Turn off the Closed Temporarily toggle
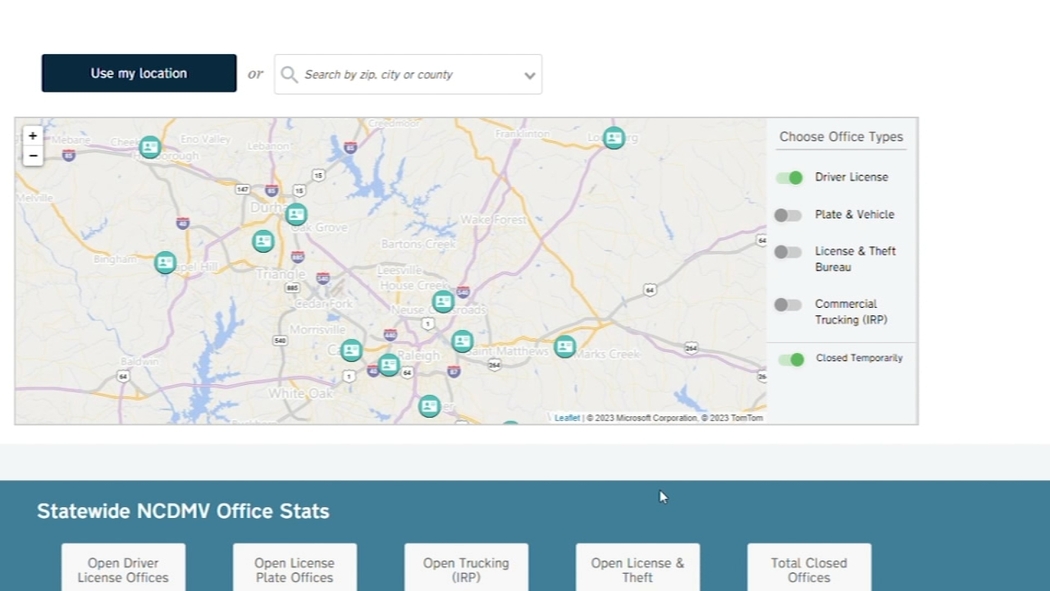 (x=791, y=359)
